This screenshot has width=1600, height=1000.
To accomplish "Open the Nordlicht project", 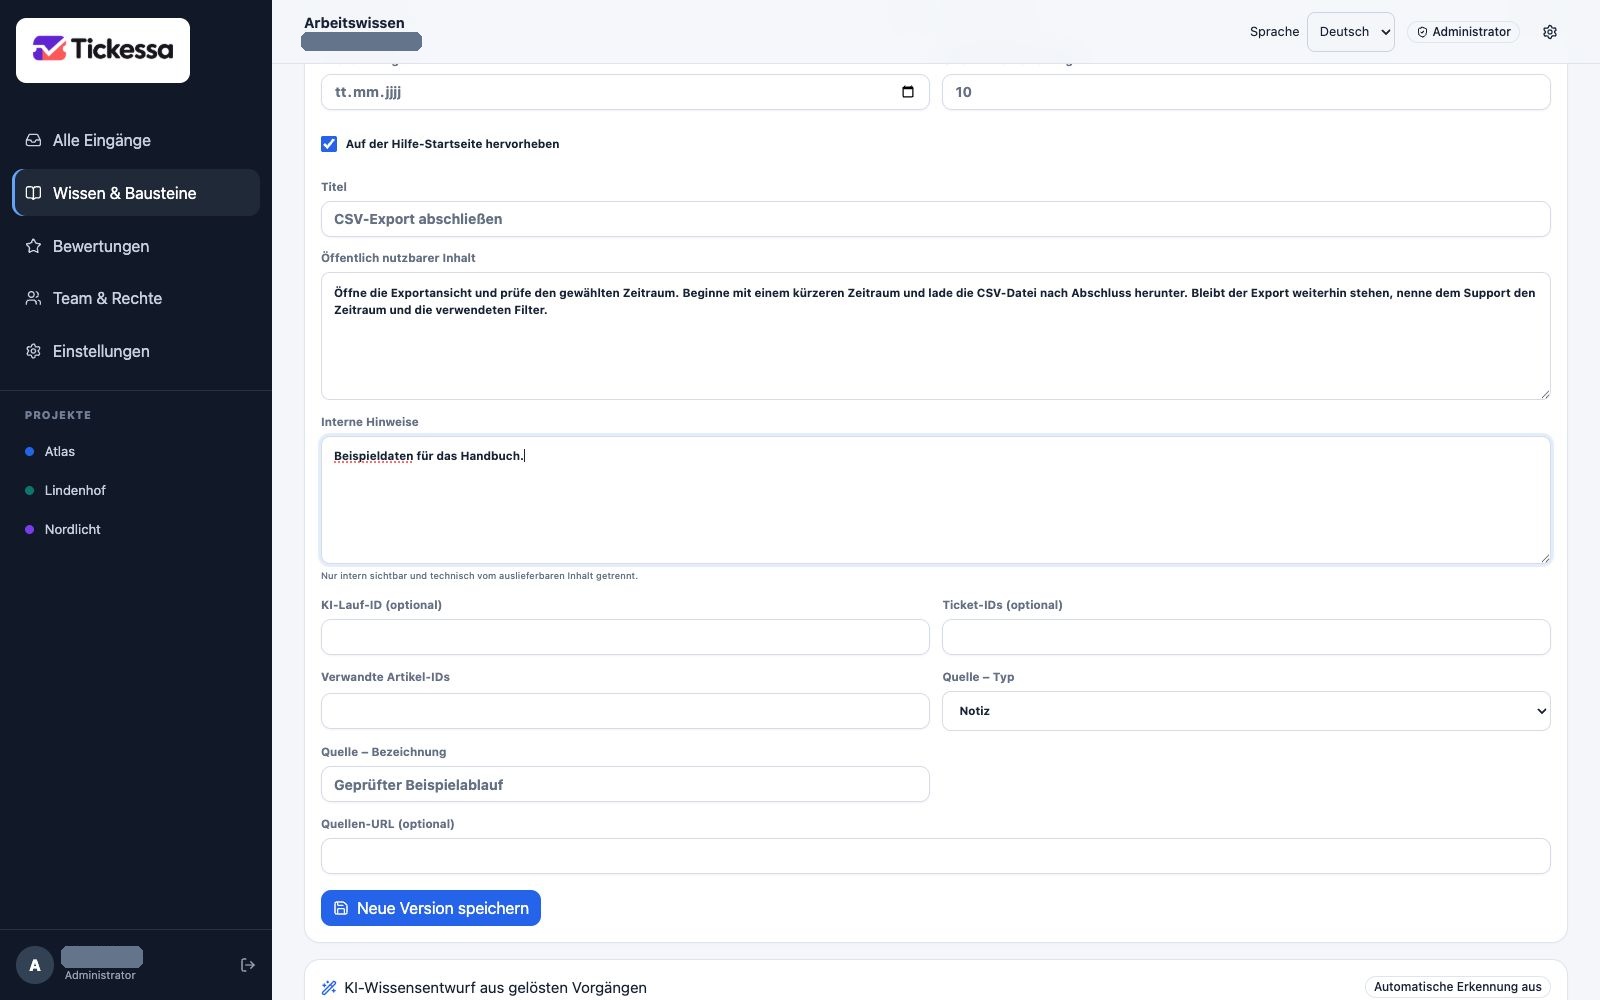I will (136, 530).
